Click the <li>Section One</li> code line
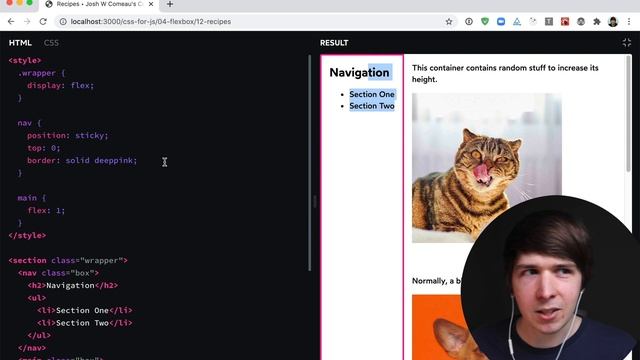The width and height of the screenshot is (640, 360). click(84, 310)
